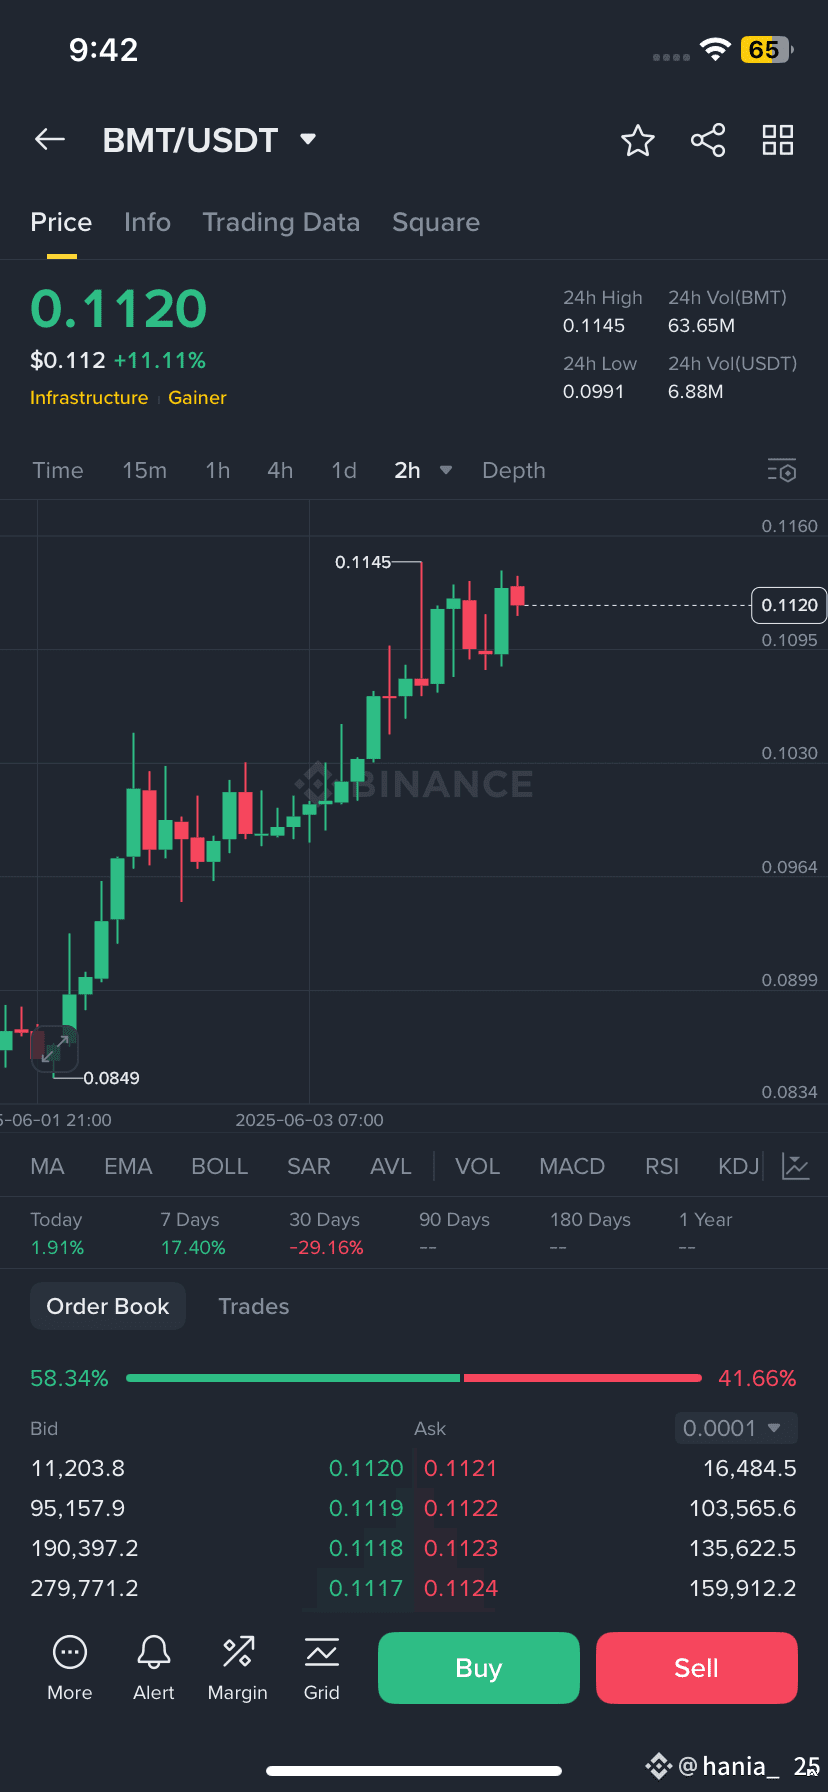This screenshot has width=828, height=1792.
Task: Open the More icon in bottom bar
Action: pyautogui.click(x=70, y=1668)
